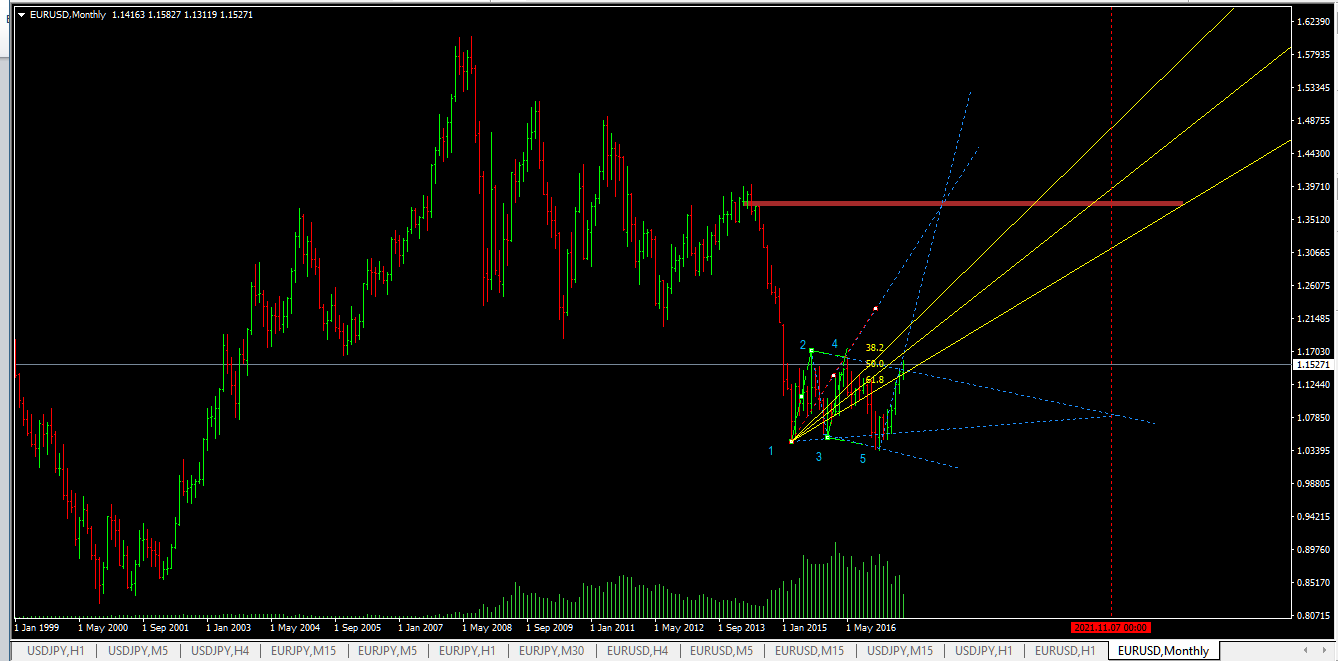
Task: Click the active EURUSD,Monthly chart tab
Action: click(x=1163, y=651)
